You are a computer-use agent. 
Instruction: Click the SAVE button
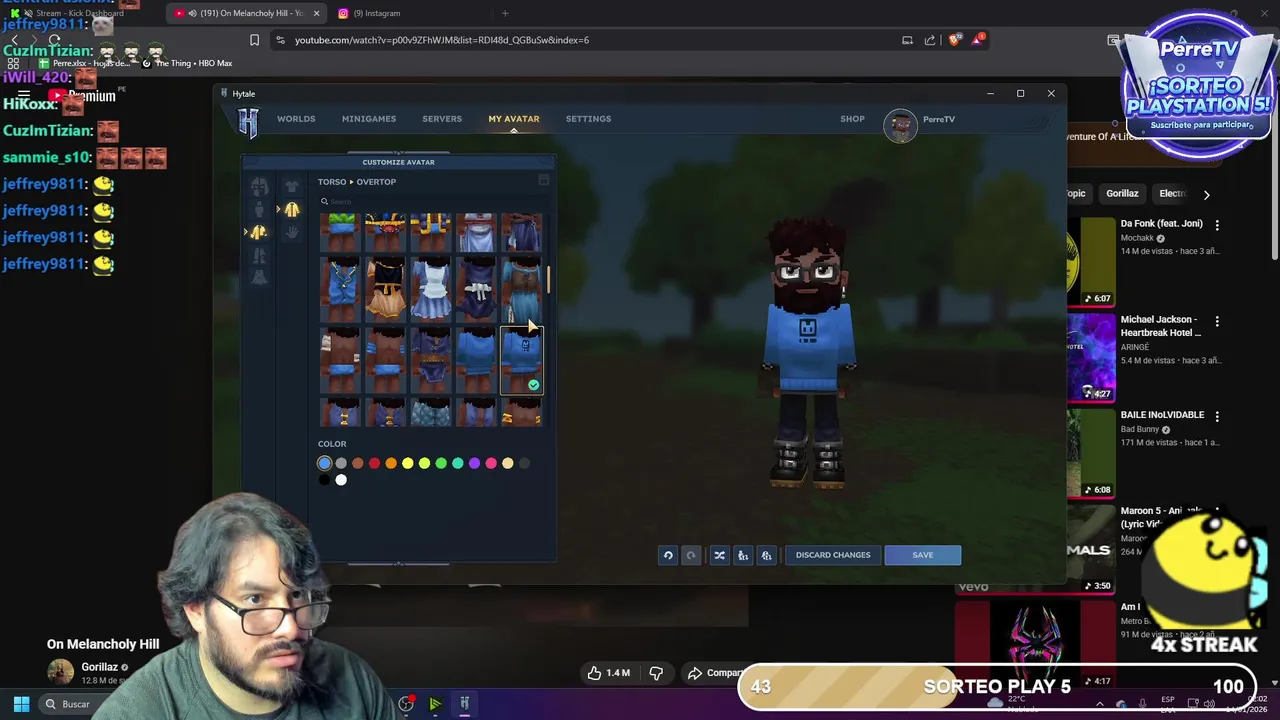(922, 555)
